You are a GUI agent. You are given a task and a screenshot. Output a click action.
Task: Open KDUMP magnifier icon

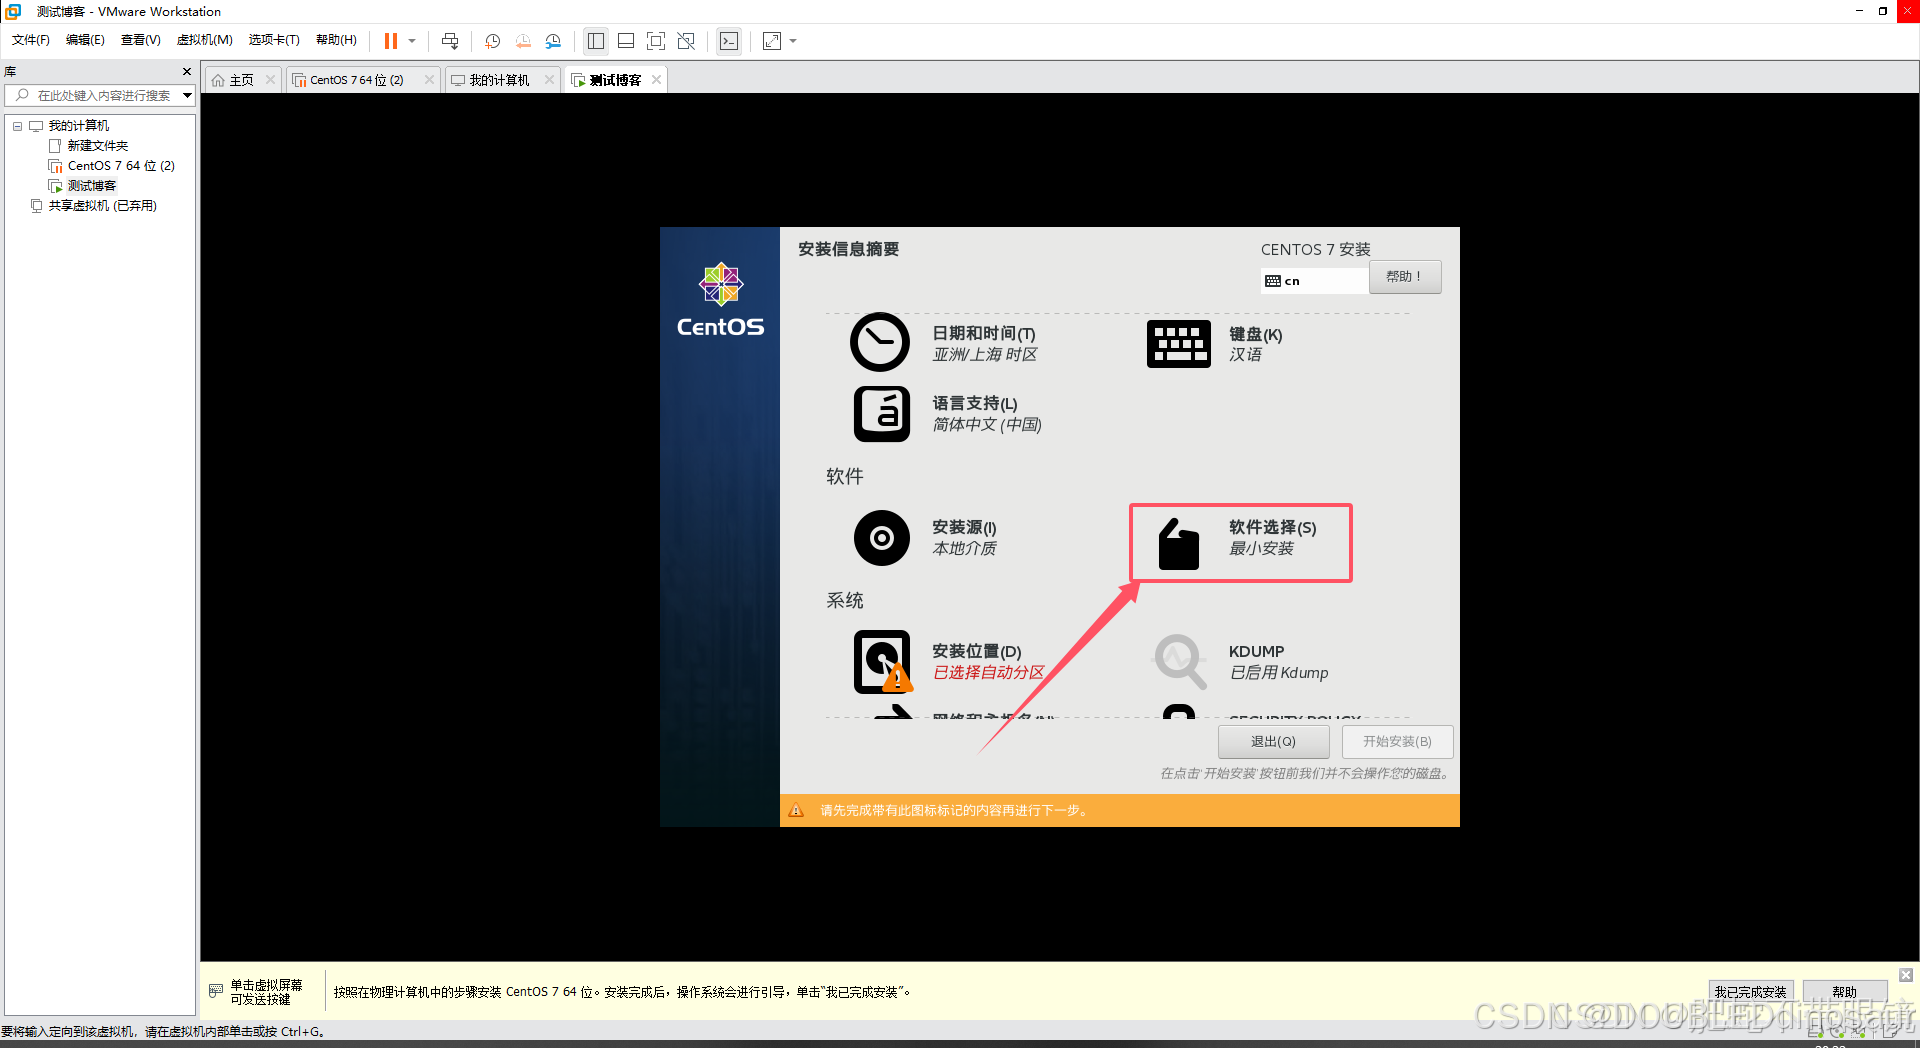tap(1180, 661)
